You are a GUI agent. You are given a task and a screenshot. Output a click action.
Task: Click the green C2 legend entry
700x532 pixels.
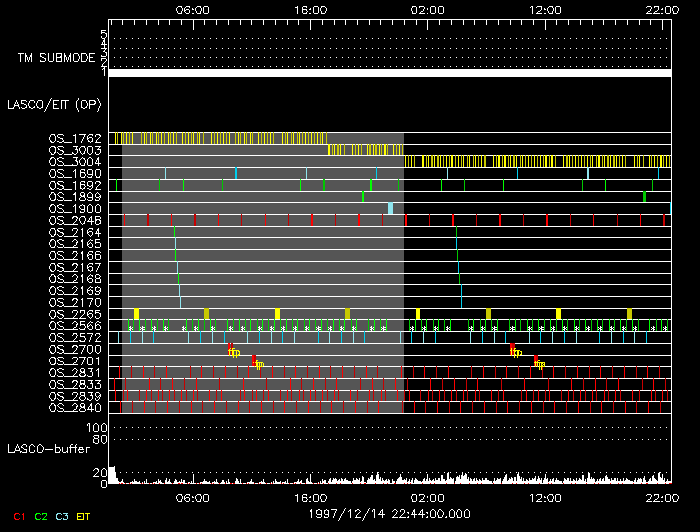pyautogui.click(x=41, y=515)
